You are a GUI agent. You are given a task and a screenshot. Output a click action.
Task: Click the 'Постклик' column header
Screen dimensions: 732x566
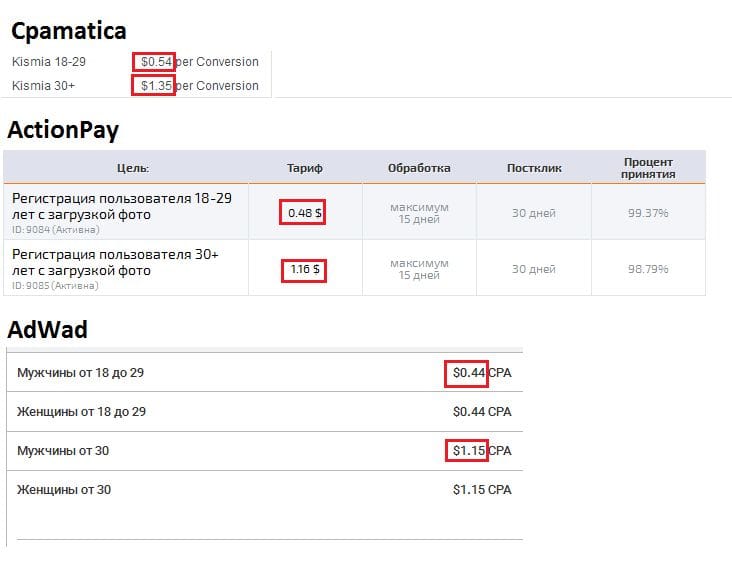pyautogui.click(x=534, y=168)
